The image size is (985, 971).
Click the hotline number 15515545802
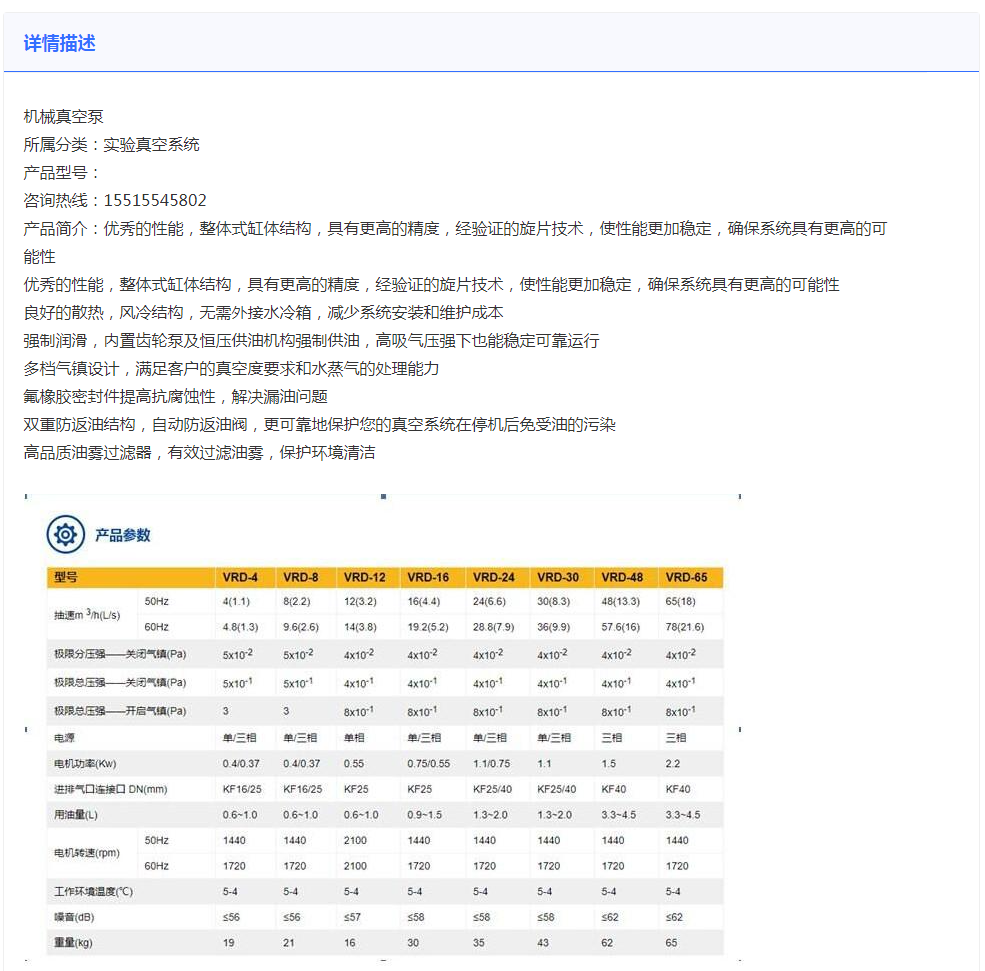155,200
